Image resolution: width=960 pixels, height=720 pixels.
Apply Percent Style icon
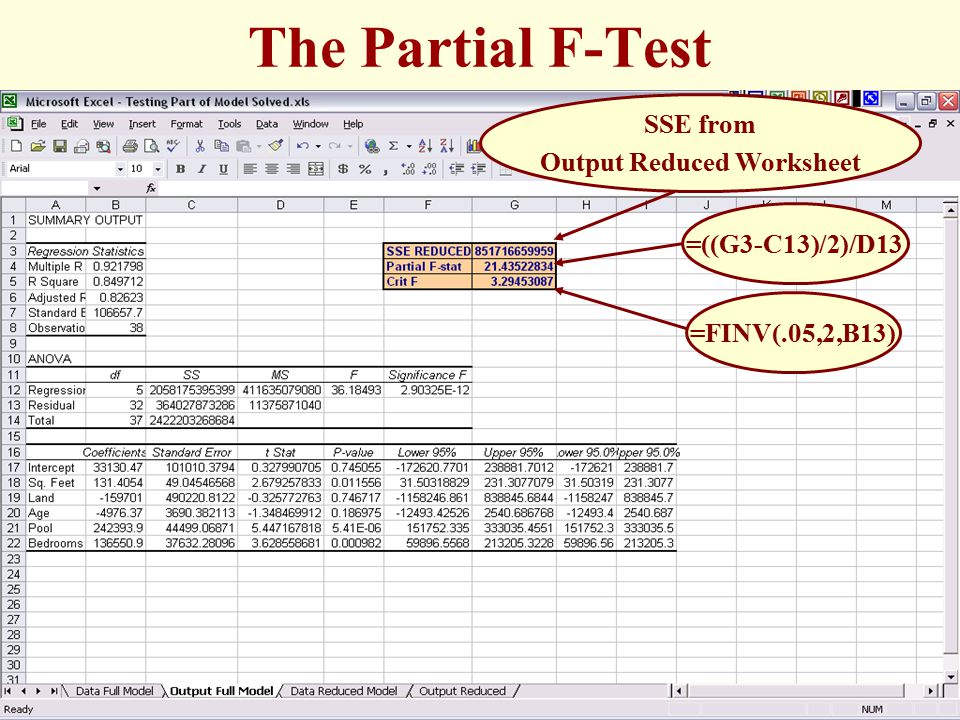365,169
